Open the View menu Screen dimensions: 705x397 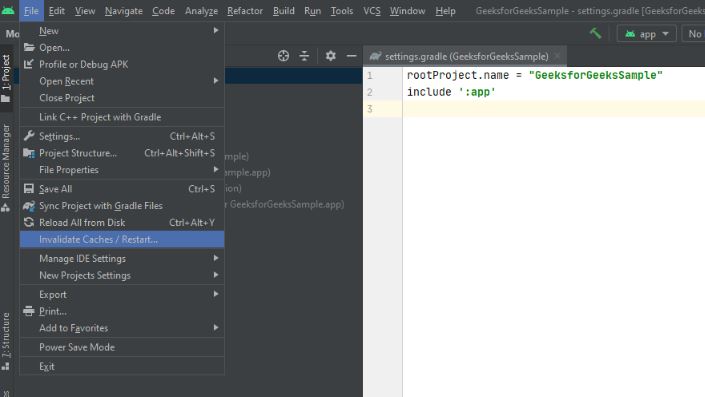click(85, 10)
